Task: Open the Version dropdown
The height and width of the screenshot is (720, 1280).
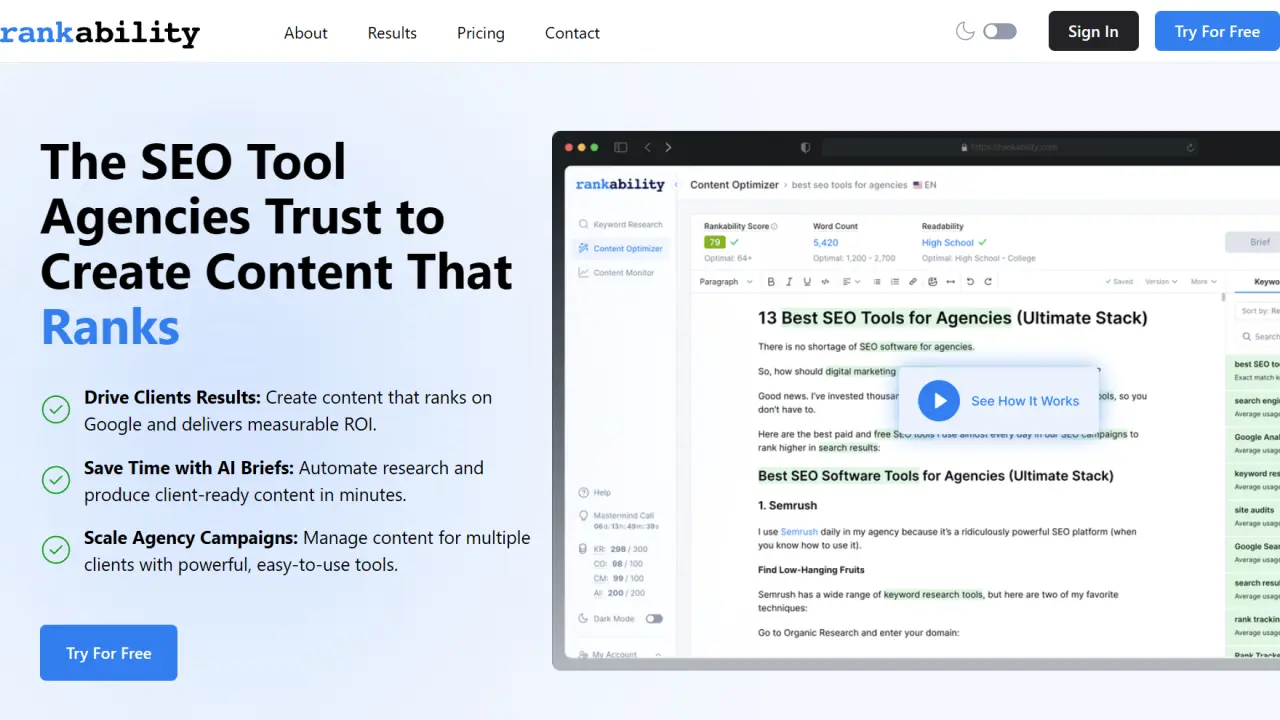Action: (x=1161, y=282)
